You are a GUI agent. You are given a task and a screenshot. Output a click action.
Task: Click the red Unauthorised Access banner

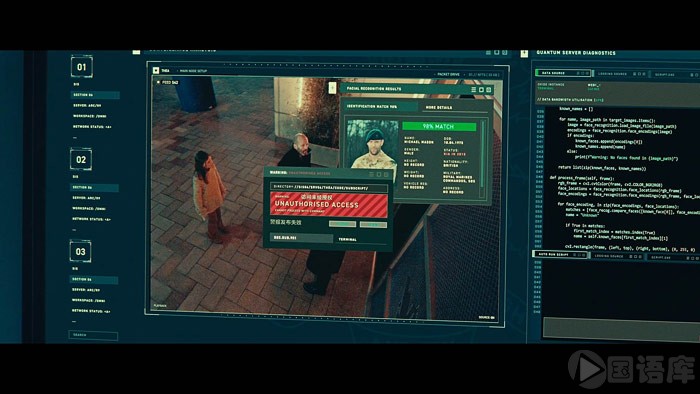[329, 204]
